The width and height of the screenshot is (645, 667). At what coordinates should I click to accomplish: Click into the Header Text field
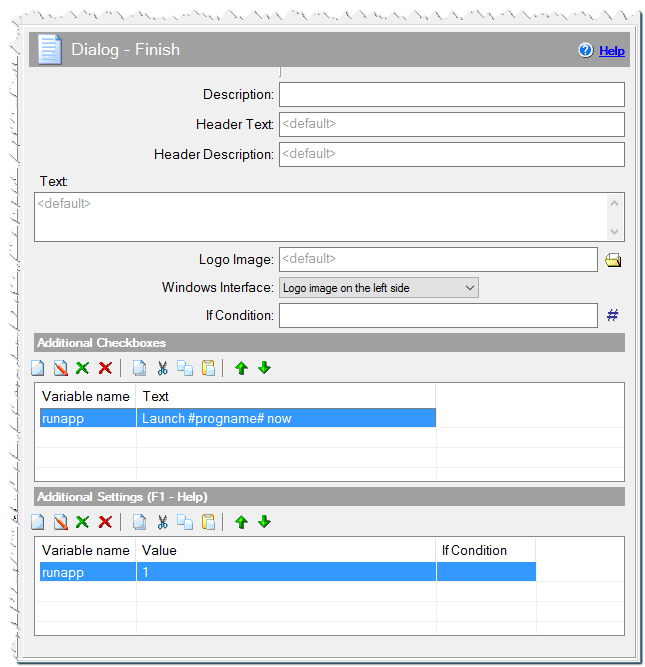coord(451,124)
